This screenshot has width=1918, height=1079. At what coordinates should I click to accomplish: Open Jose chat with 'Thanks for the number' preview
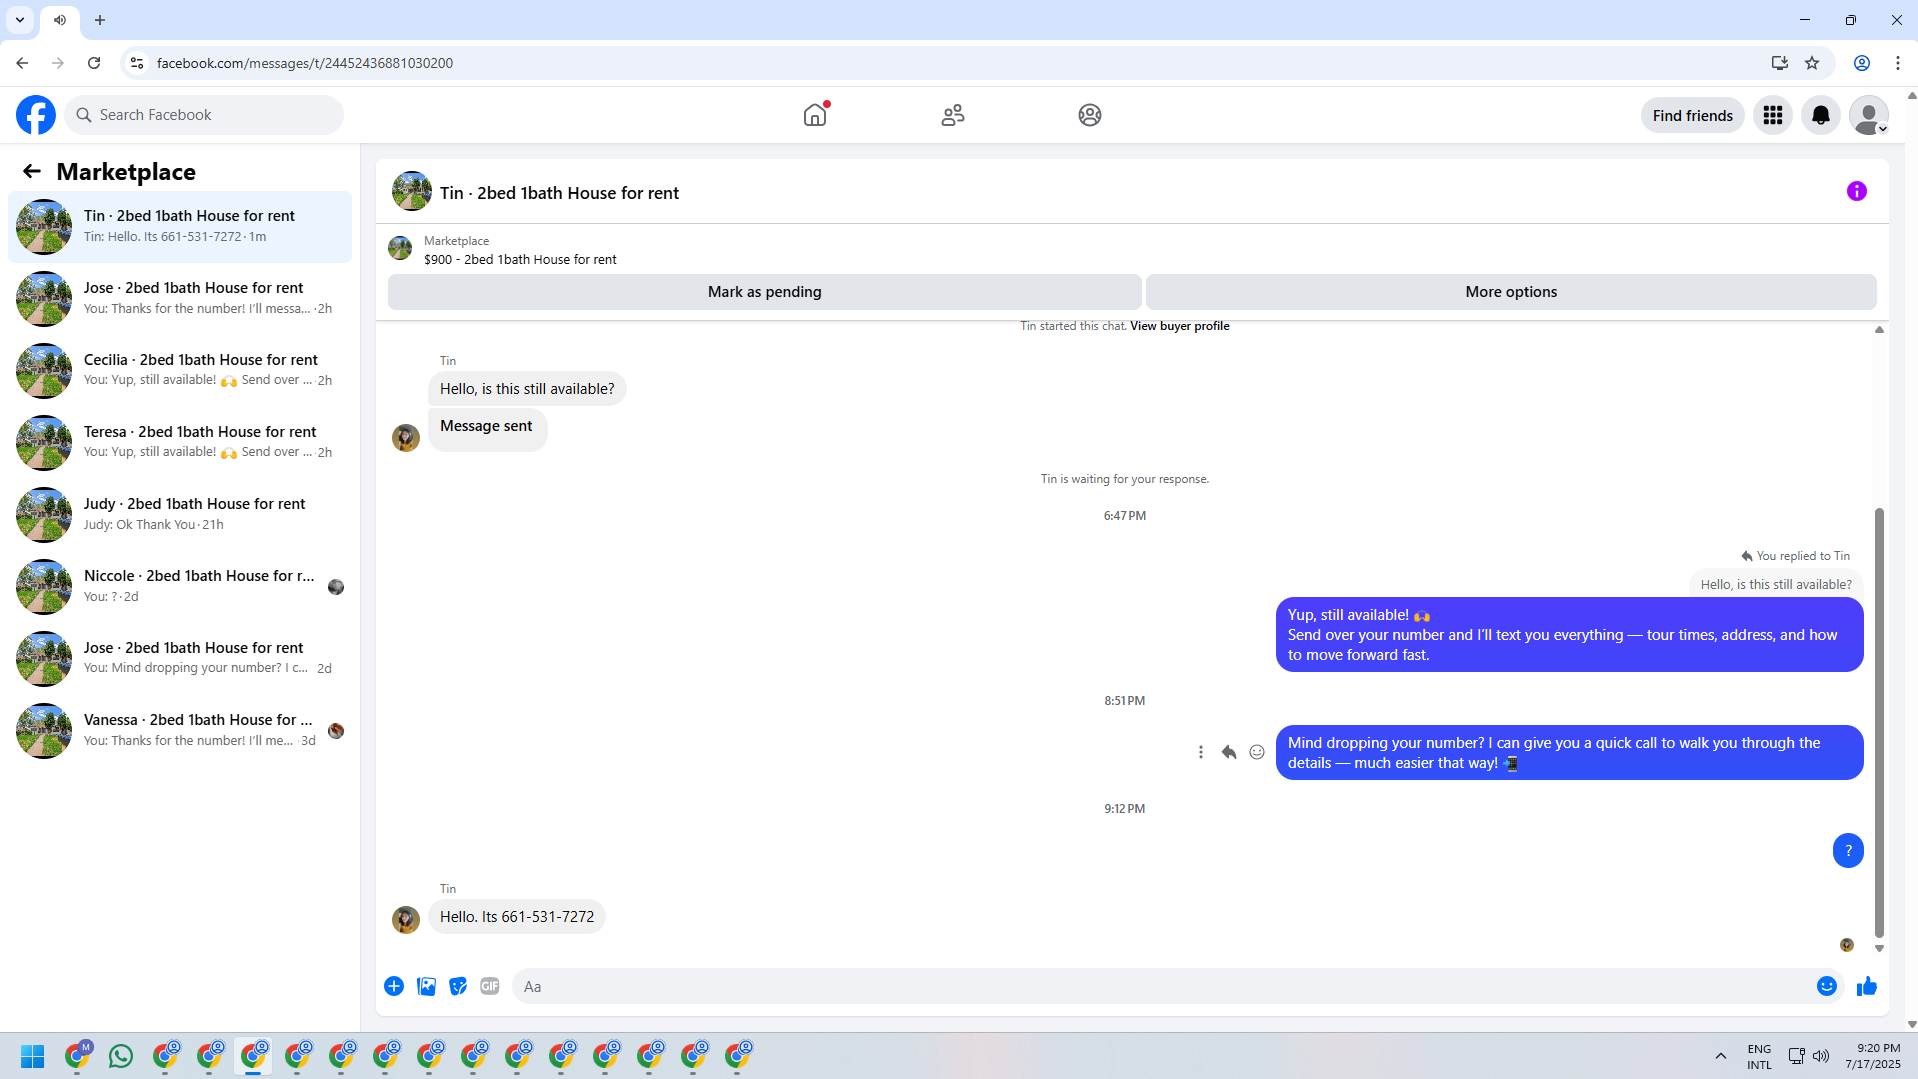coord(180,299)
